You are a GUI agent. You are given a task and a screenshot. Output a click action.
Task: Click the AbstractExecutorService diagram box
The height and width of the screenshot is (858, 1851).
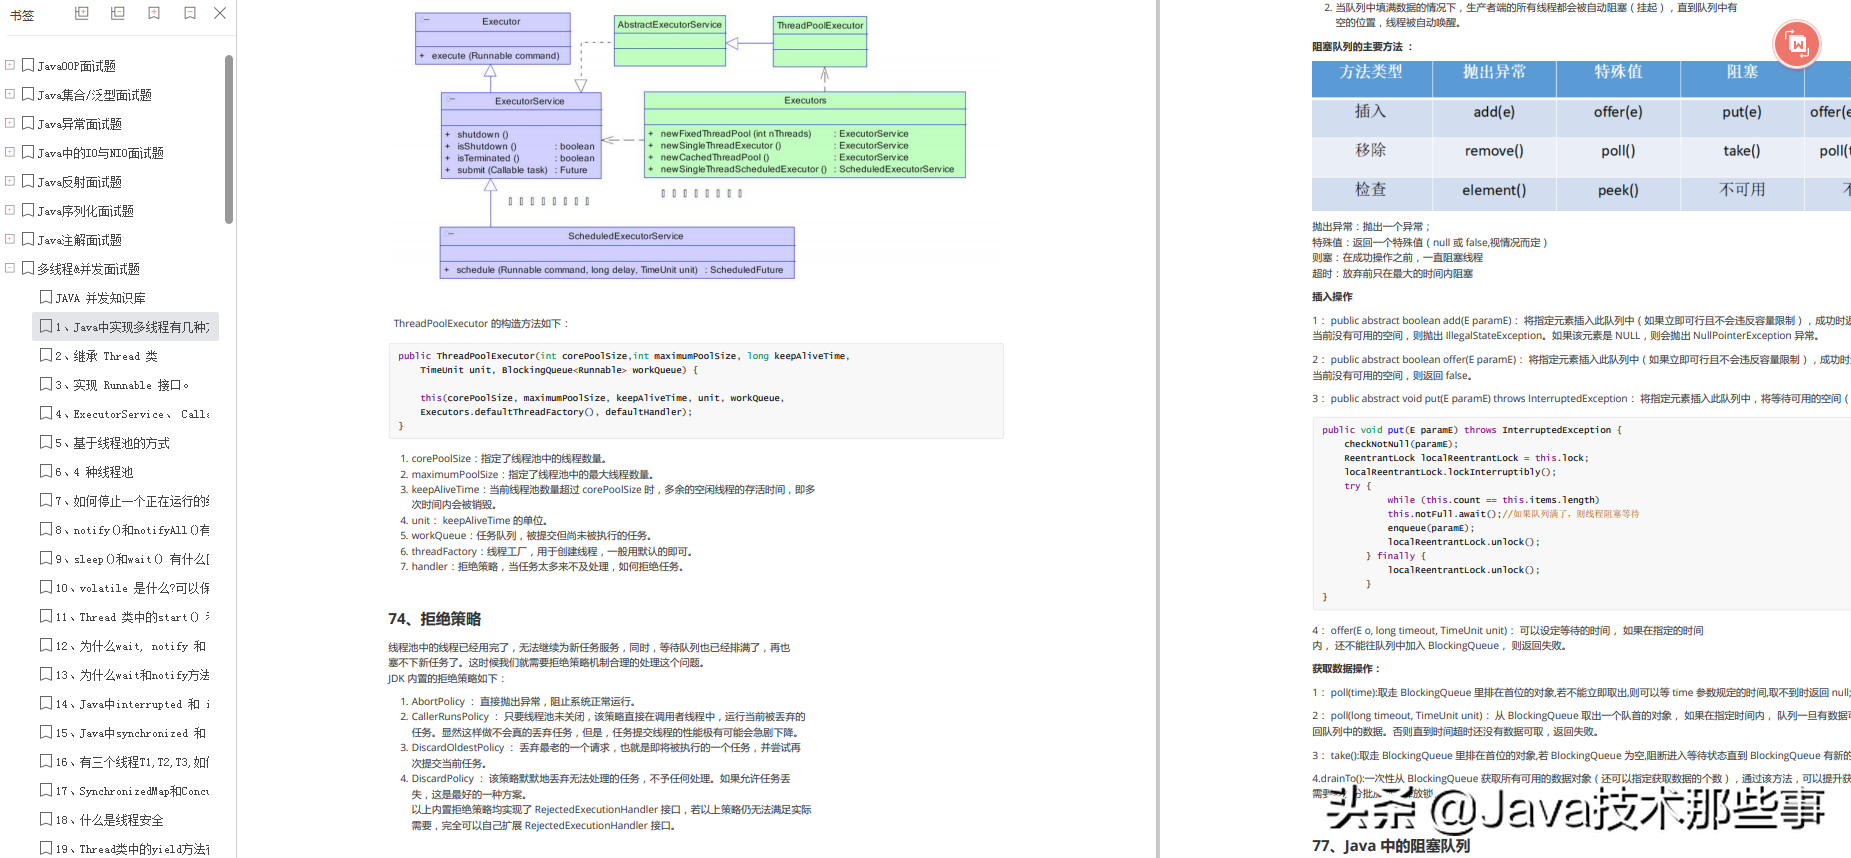pyautogui.click(x=670, y=41)
